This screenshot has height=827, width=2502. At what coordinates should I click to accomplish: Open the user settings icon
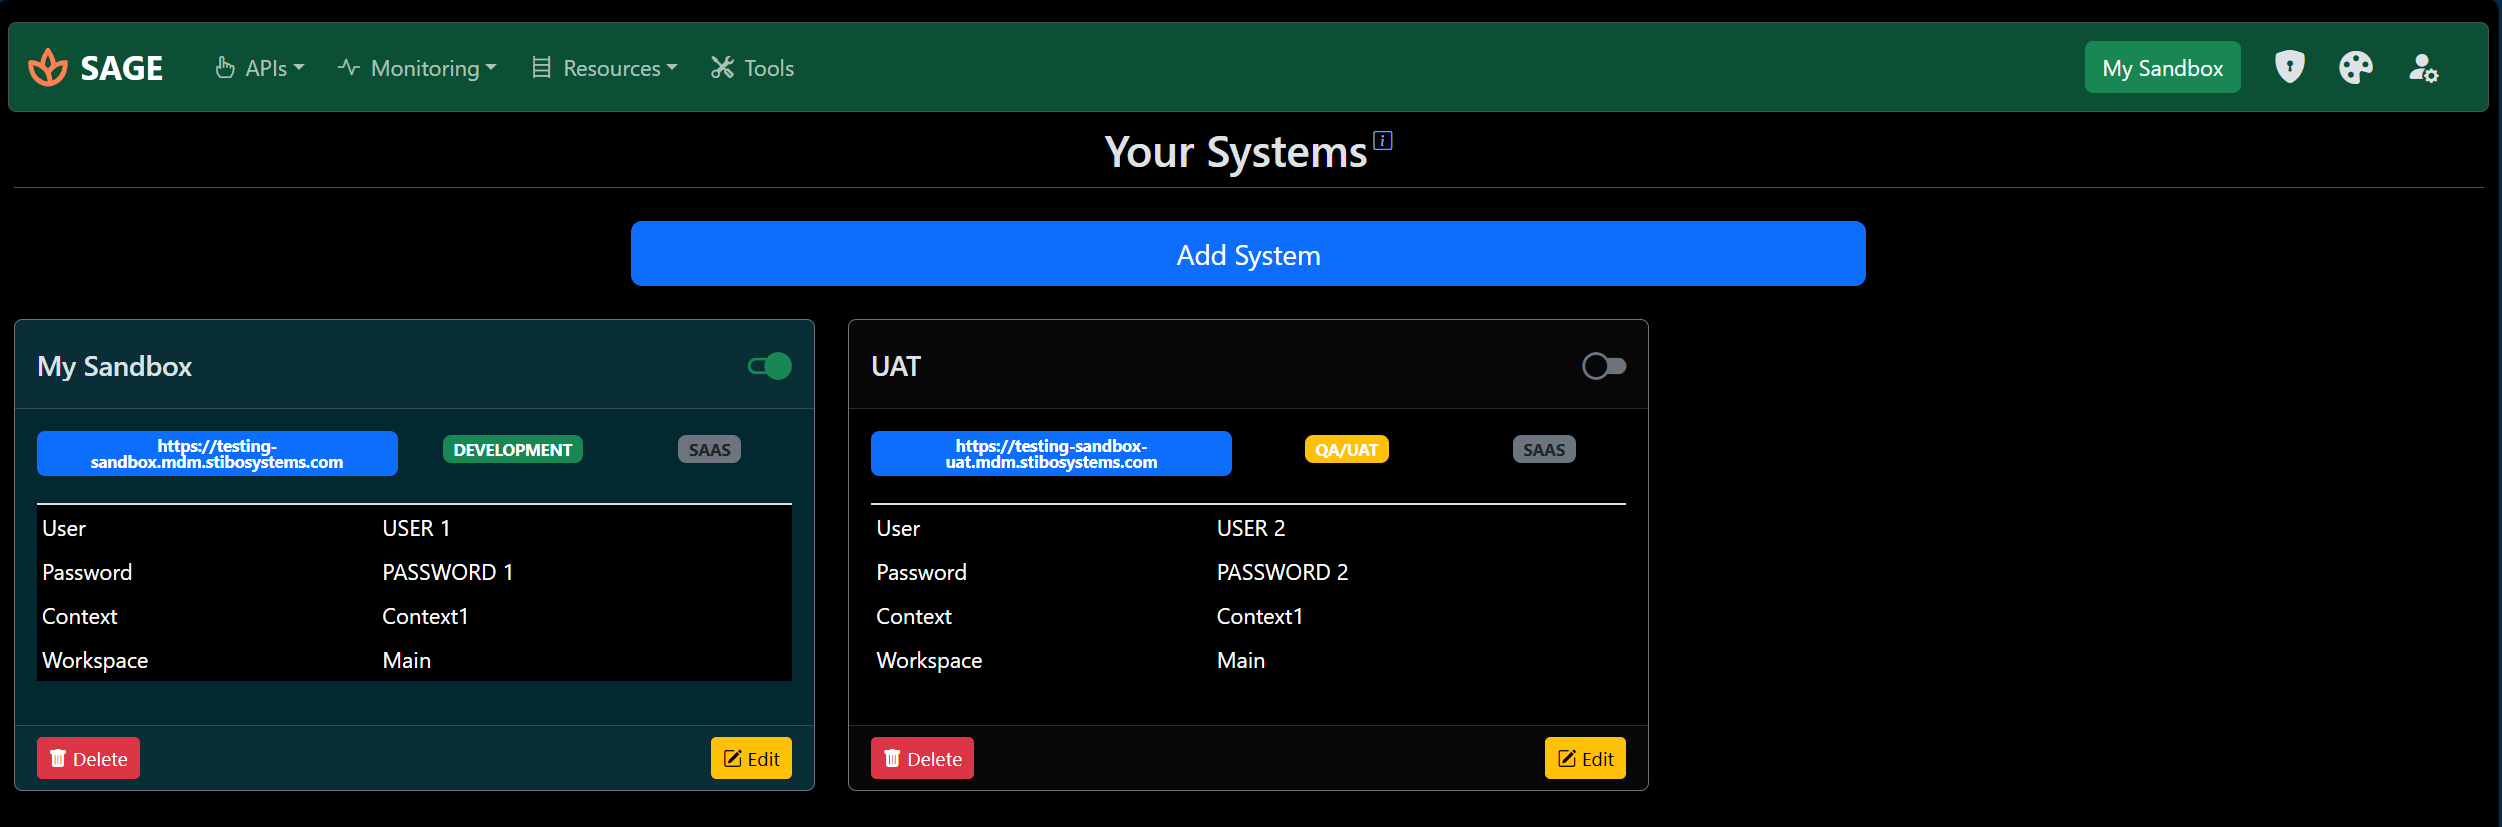(2423, 68)
